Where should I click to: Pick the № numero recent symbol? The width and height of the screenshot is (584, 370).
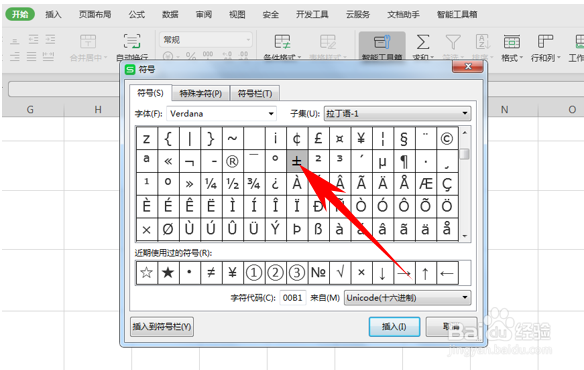[x=318, y=273]
